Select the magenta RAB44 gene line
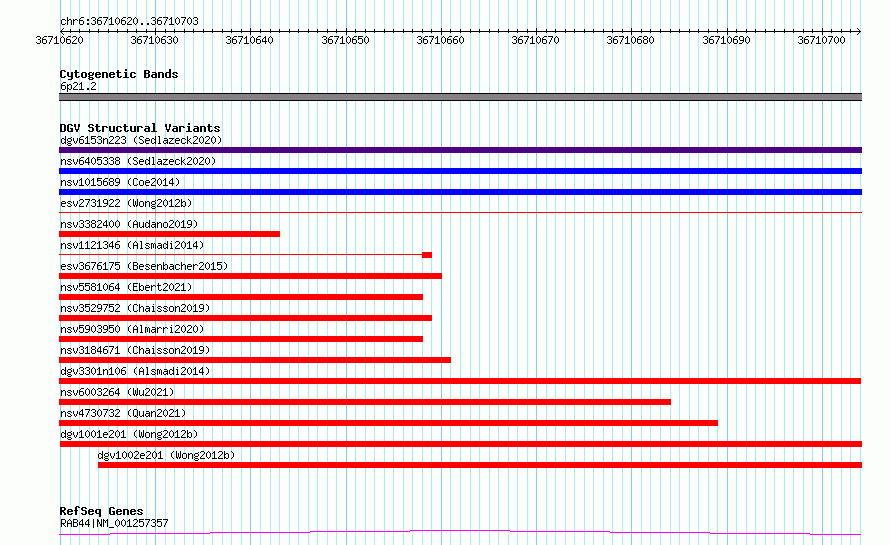 tap(460, 533)
